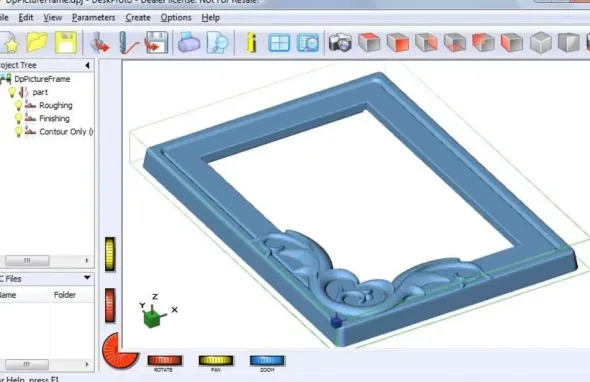
Task: Click right arrow of Project Tree scrollbar
Action: [x=87, y=260]
